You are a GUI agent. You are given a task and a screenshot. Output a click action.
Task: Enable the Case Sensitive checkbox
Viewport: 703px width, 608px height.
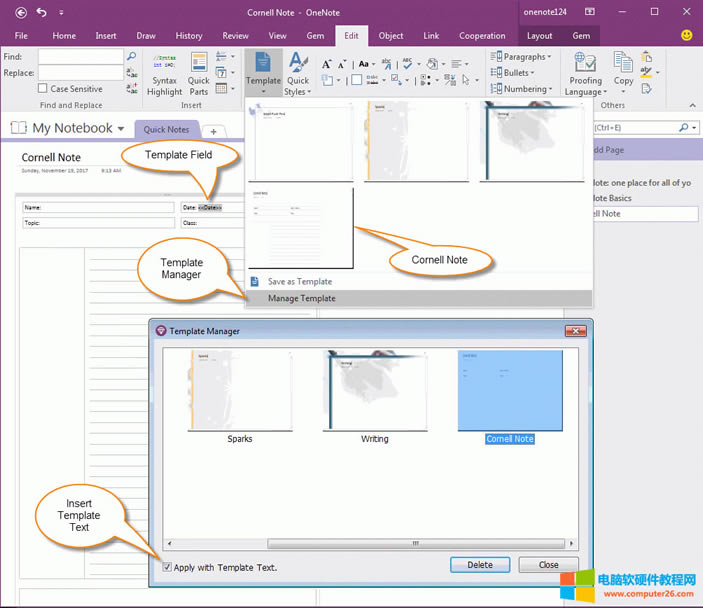tap(43, 89)
